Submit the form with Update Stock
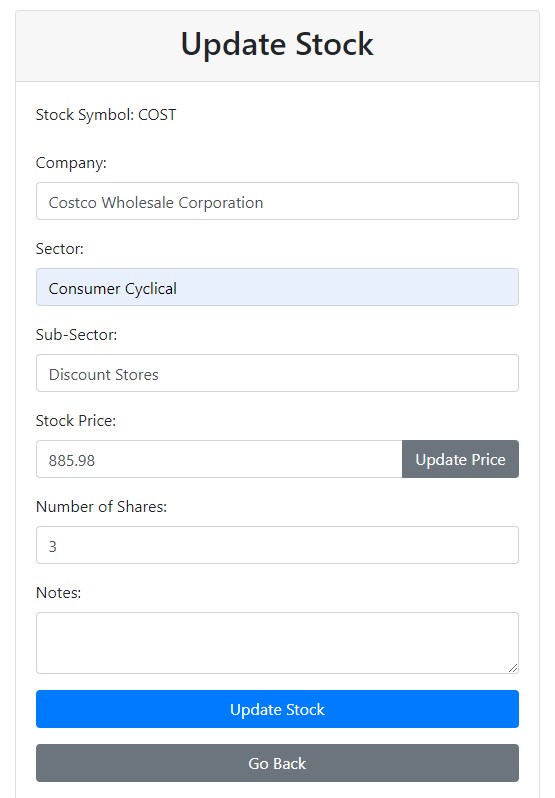Screen dimensions: 555x798 (277, 709)
